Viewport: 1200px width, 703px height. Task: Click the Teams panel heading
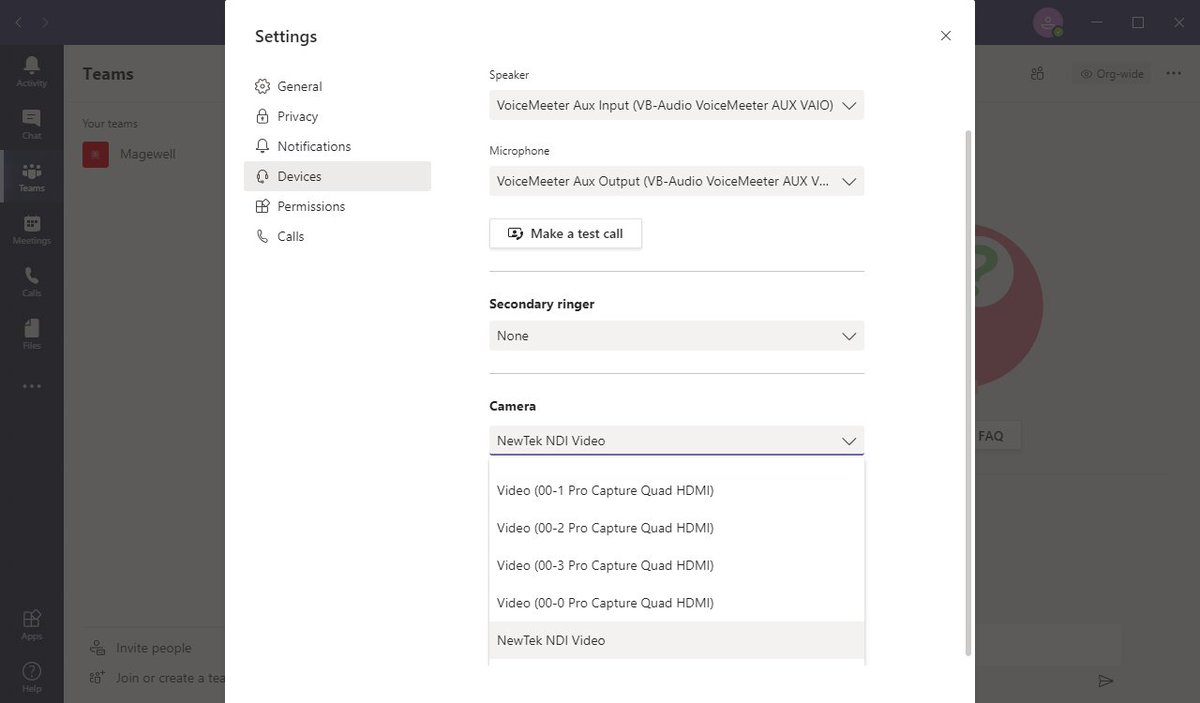[108, 74]
